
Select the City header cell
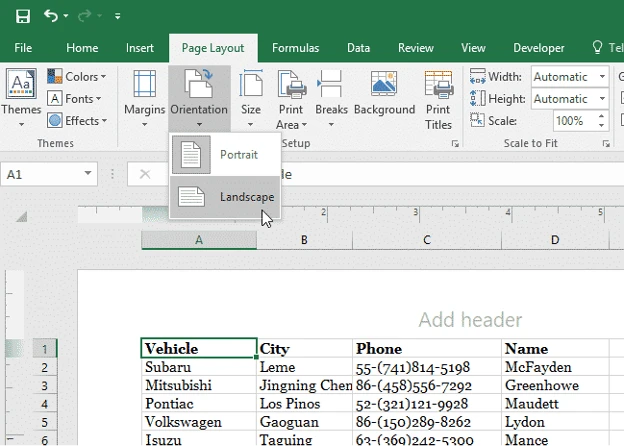304,349
